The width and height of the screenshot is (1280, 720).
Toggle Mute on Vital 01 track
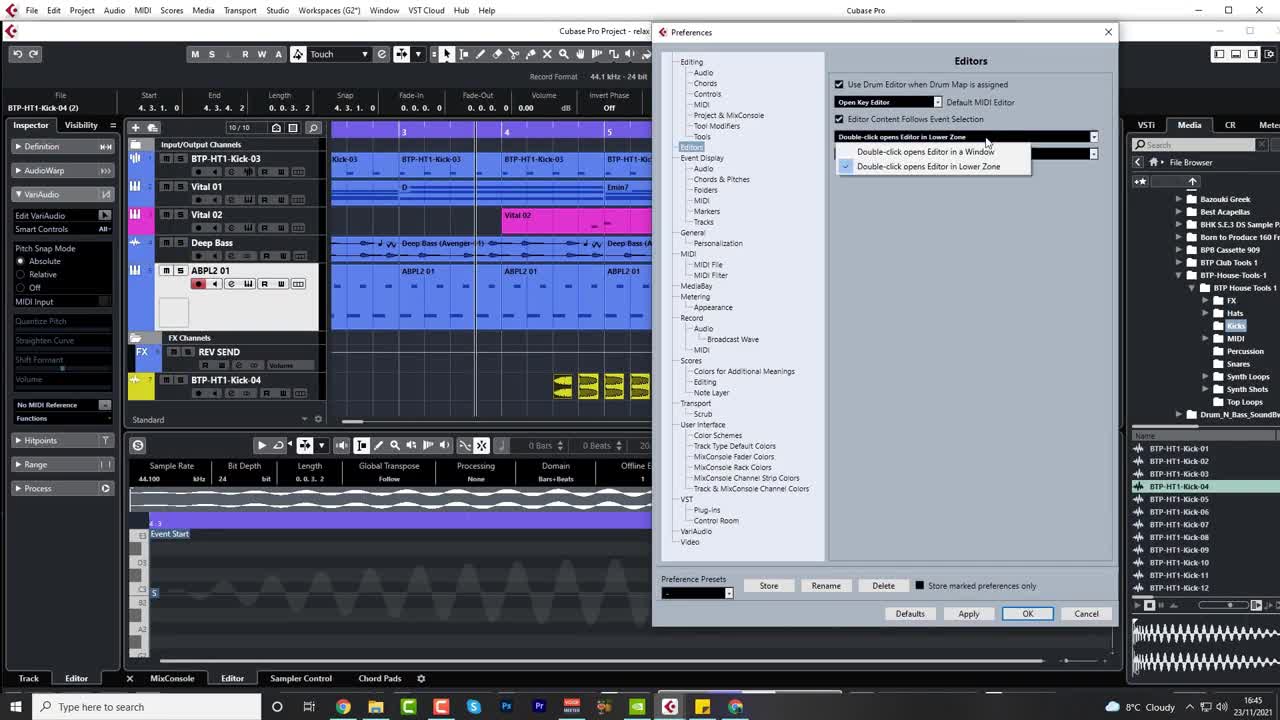point(167,187)
